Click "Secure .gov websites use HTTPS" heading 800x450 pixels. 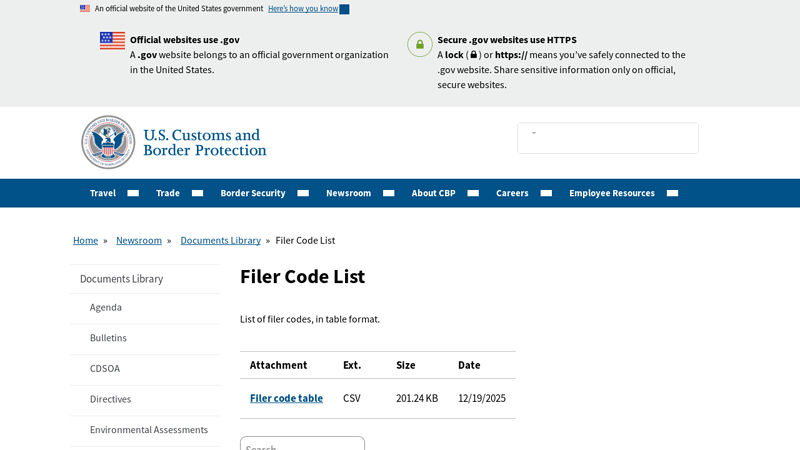507,40
